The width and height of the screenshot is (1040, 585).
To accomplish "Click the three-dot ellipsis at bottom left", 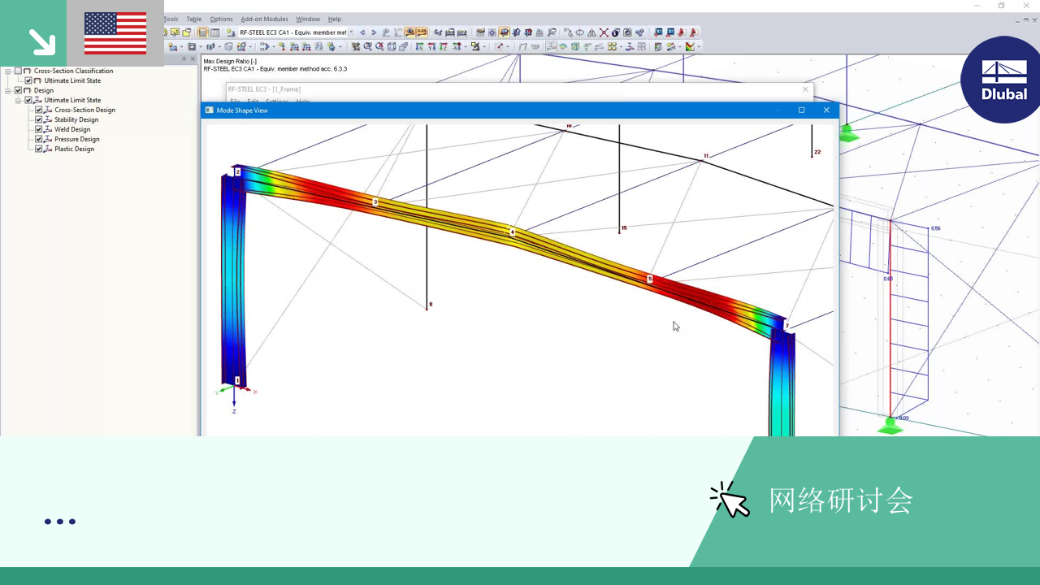I will click(60, 521).
